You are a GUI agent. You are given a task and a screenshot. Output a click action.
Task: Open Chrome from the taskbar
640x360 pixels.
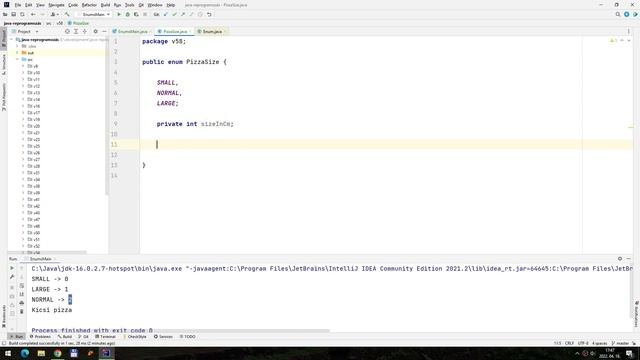(58, 353)
